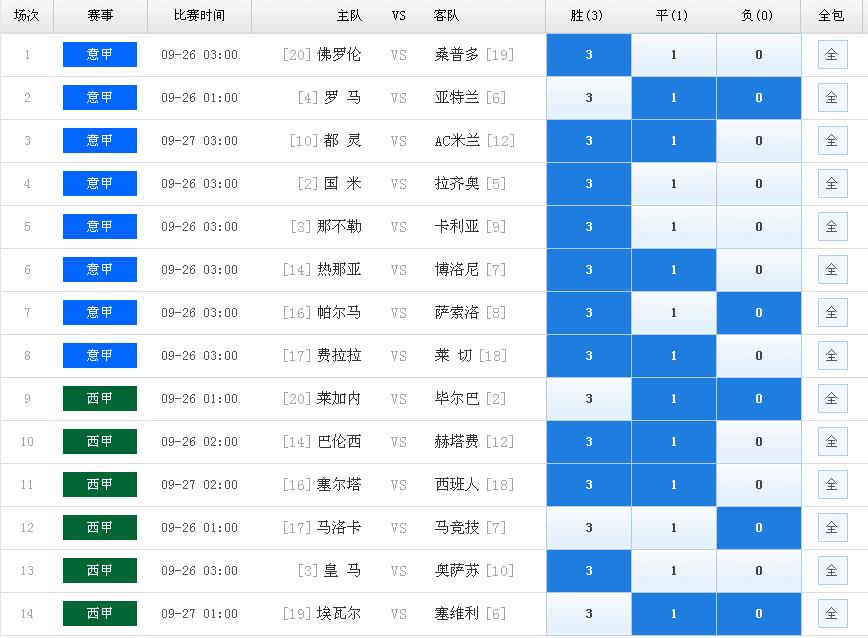Deselect loss (0) for 罗马 vs 亚特兰
This screenshot has height=638, width=868.
[758, 98]
